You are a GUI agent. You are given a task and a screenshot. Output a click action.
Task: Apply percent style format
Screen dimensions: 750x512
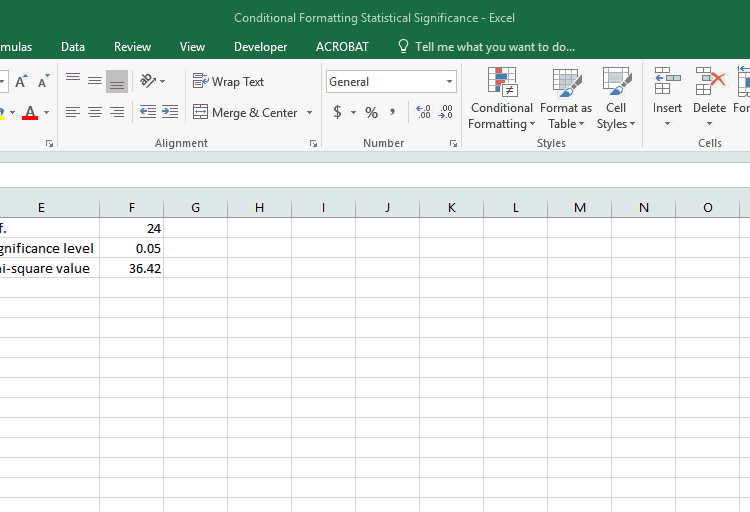coord(371,113)
